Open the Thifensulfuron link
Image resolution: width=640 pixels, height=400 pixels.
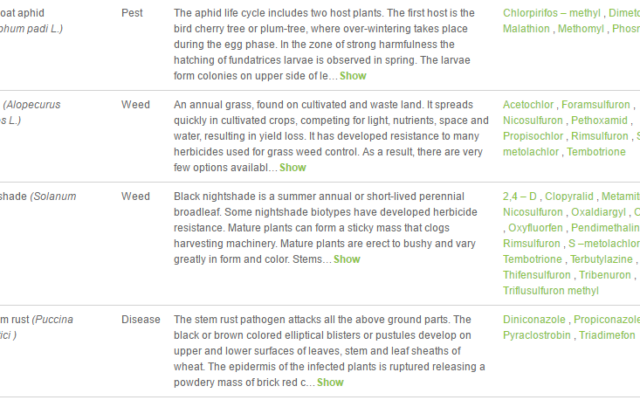point(537,275)
